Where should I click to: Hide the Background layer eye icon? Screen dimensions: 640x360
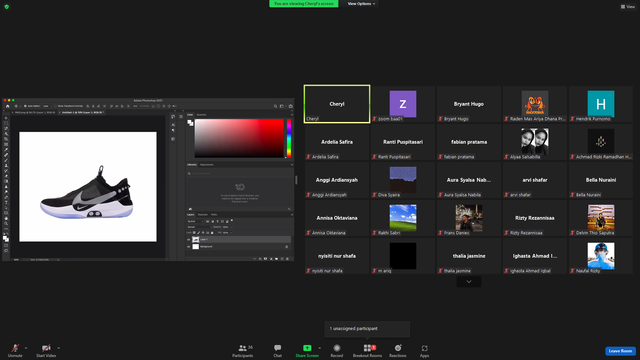[x=189, y=247]
